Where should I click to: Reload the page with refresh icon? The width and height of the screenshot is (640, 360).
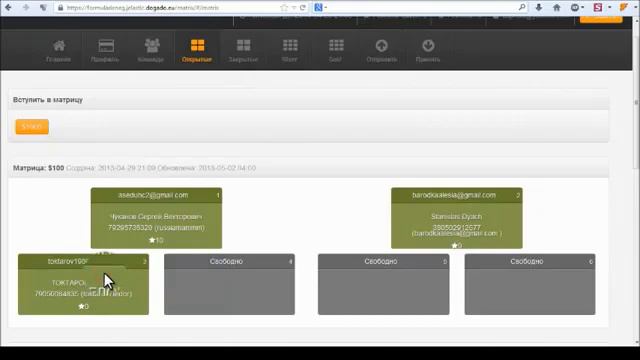[x=303, y=8]
